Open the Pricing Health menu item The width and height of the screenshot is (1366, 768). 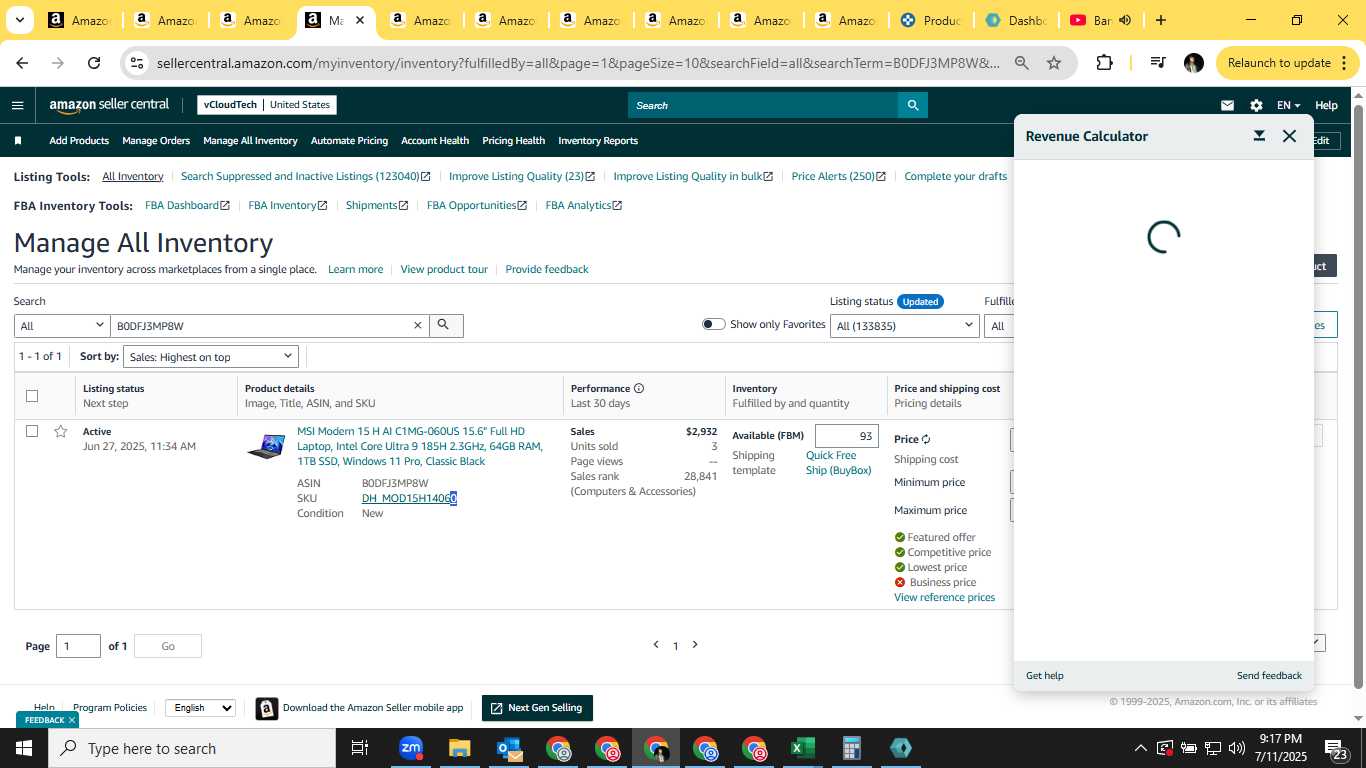(x=513, y=141)
